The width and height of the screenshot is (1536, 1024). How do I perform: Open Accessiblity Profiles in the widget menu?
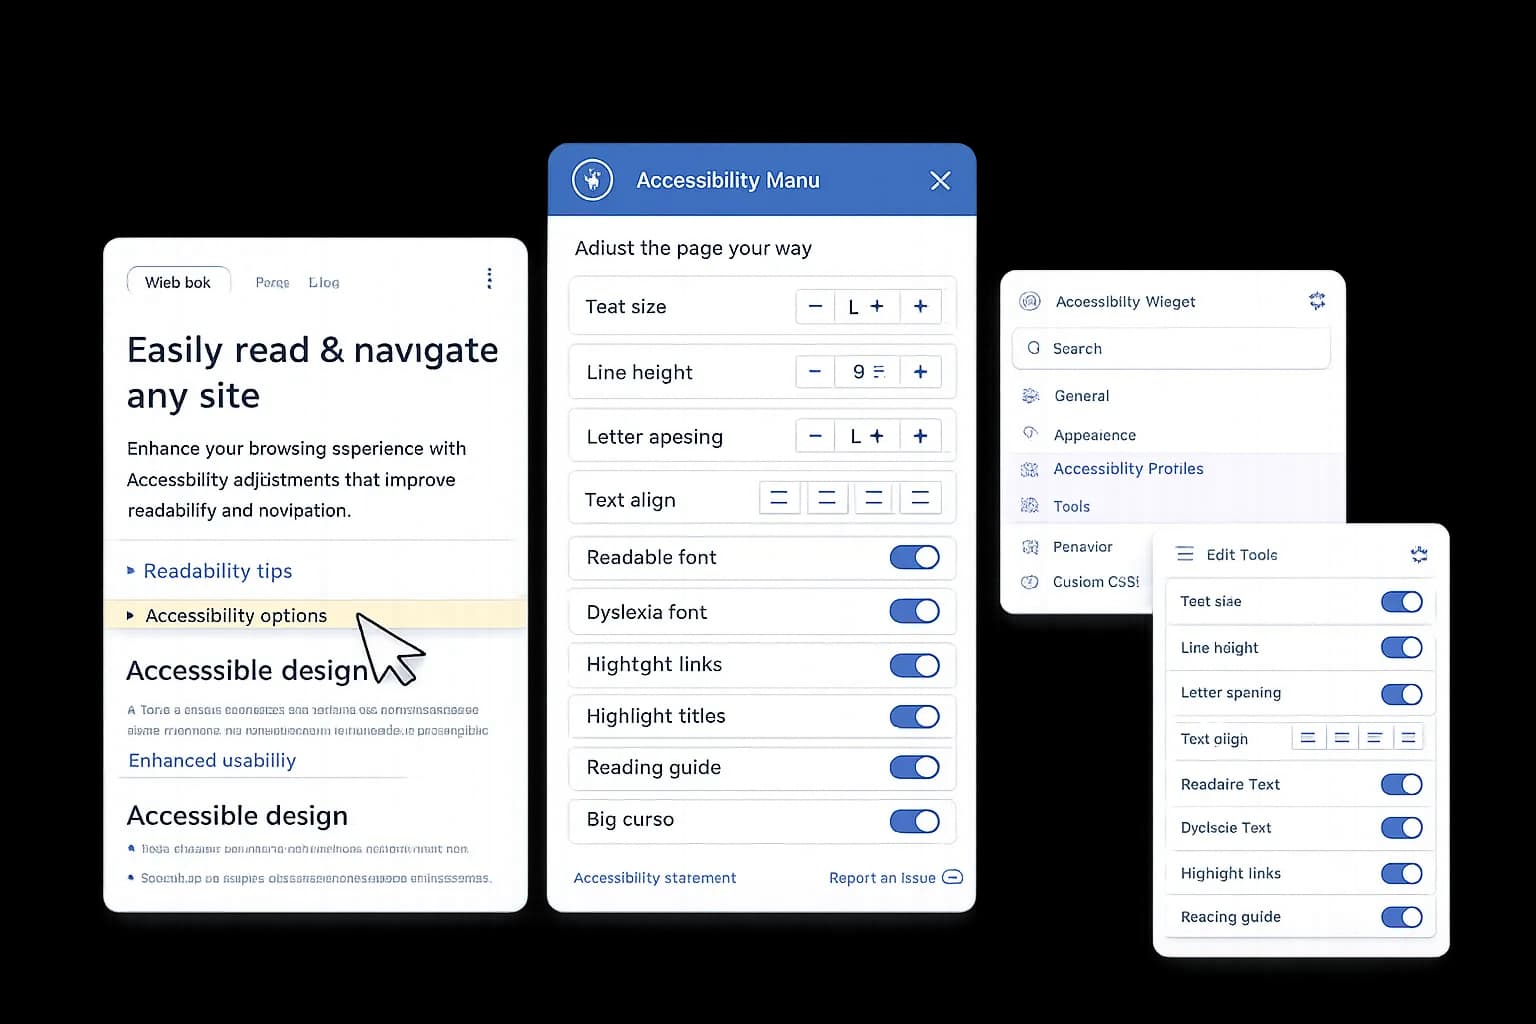1128,469
